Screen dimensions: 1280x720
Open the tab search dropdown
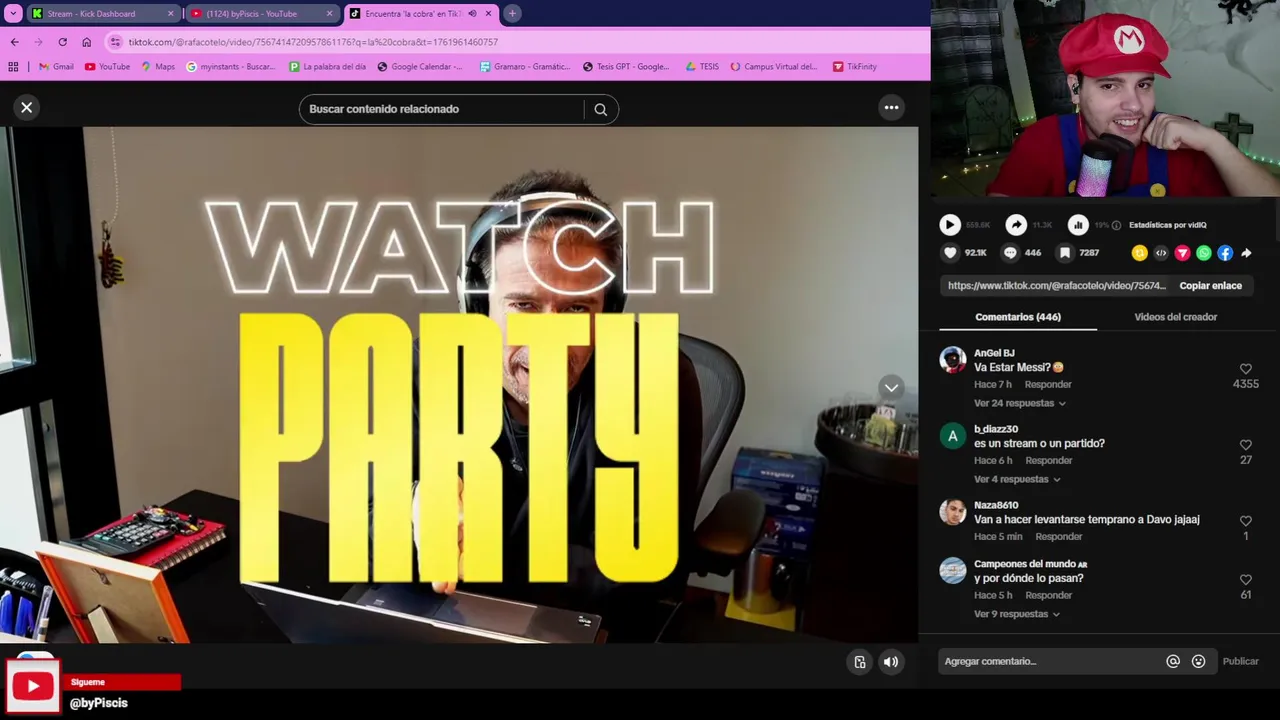[13, 14]
